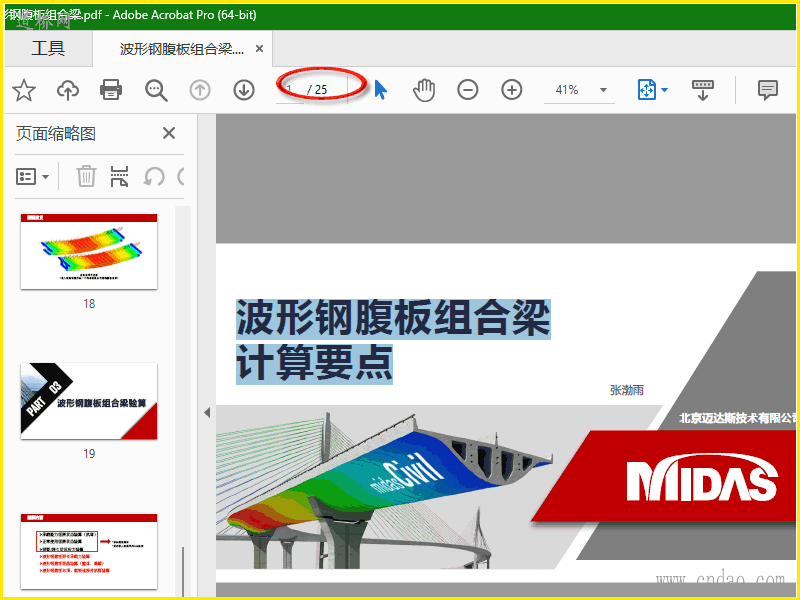This screenshot has width=800, height=600.
Task: Click the highlighted text 计算要点
Action: (314, 363)
